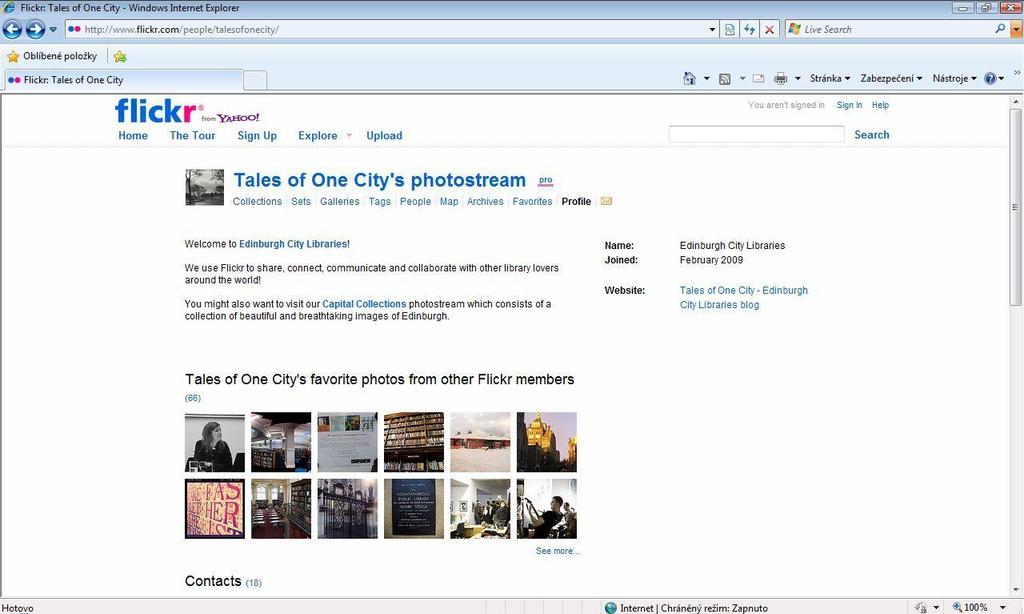Go to Flickr Home
The height and width of the screenshot is (614, 1024).
point(133,135)
